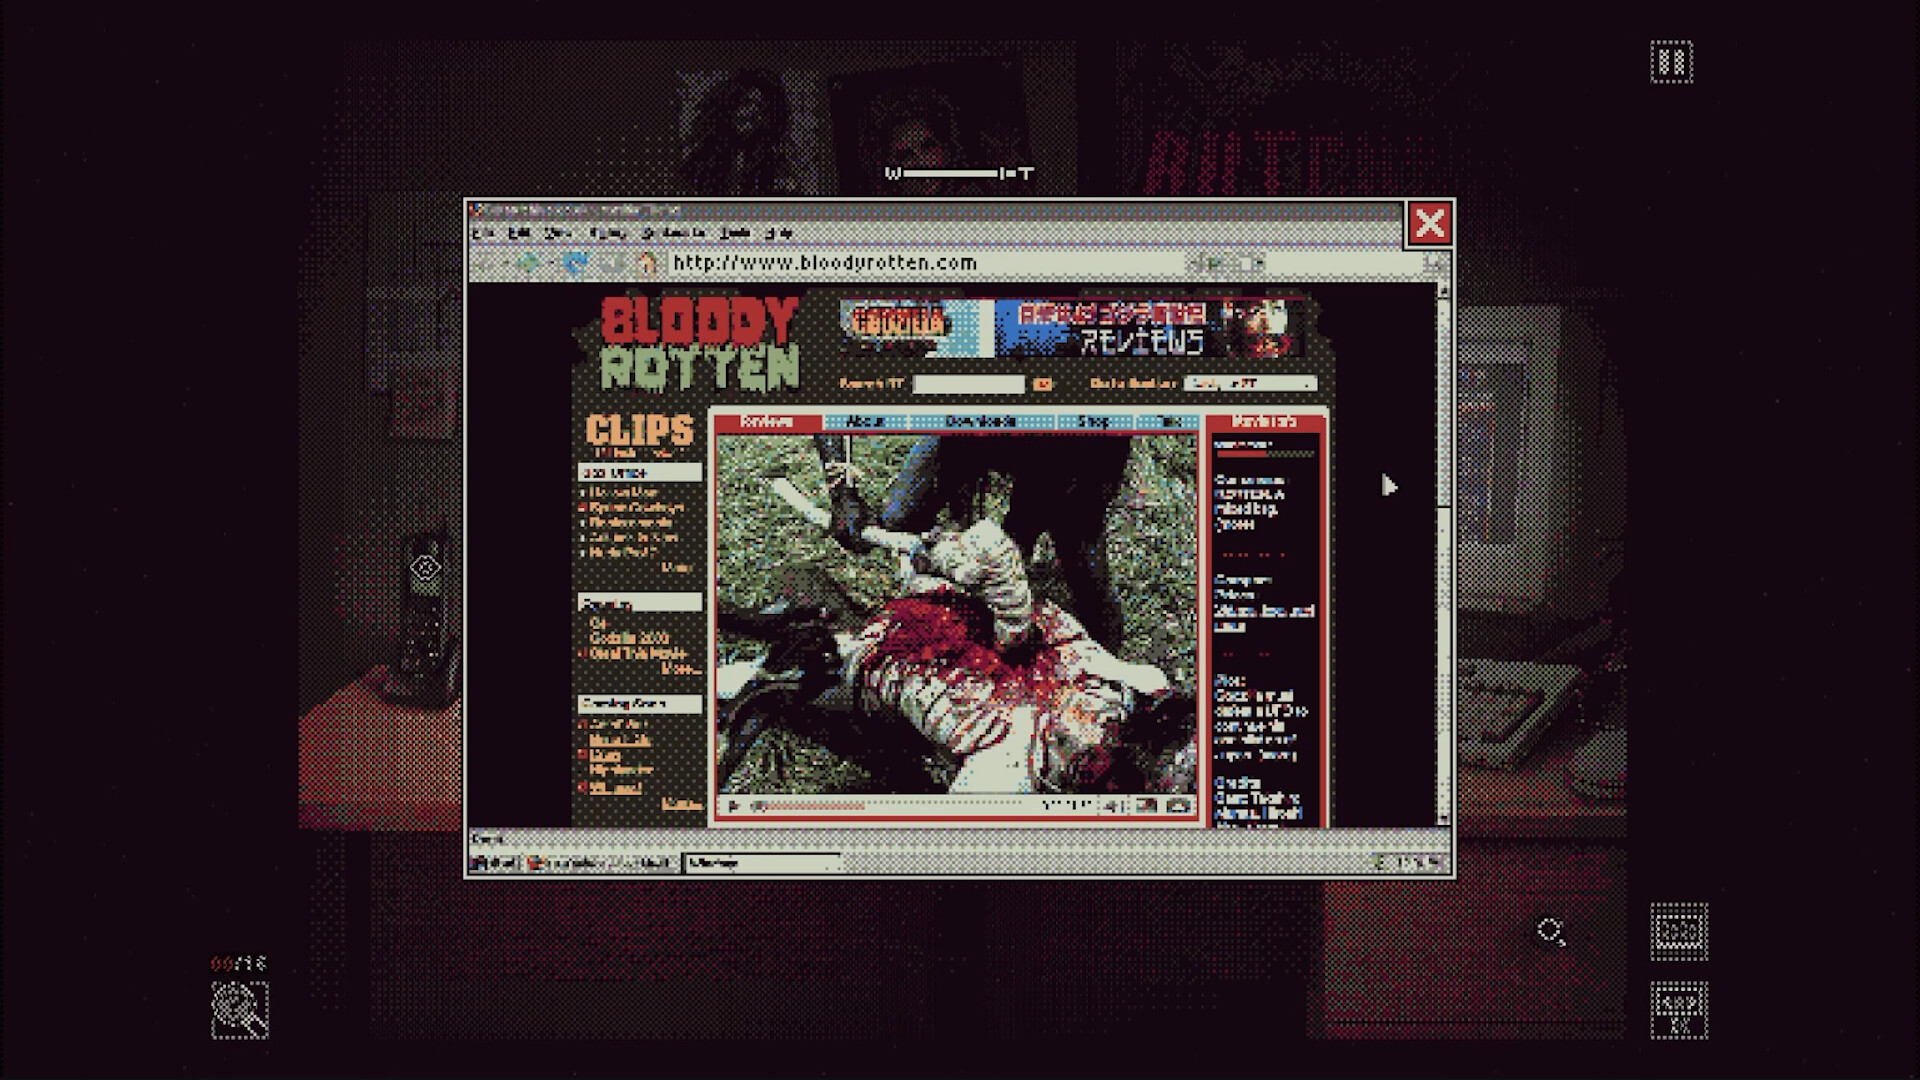Open the Edit menu in the browser

click(x=519, y=233)
